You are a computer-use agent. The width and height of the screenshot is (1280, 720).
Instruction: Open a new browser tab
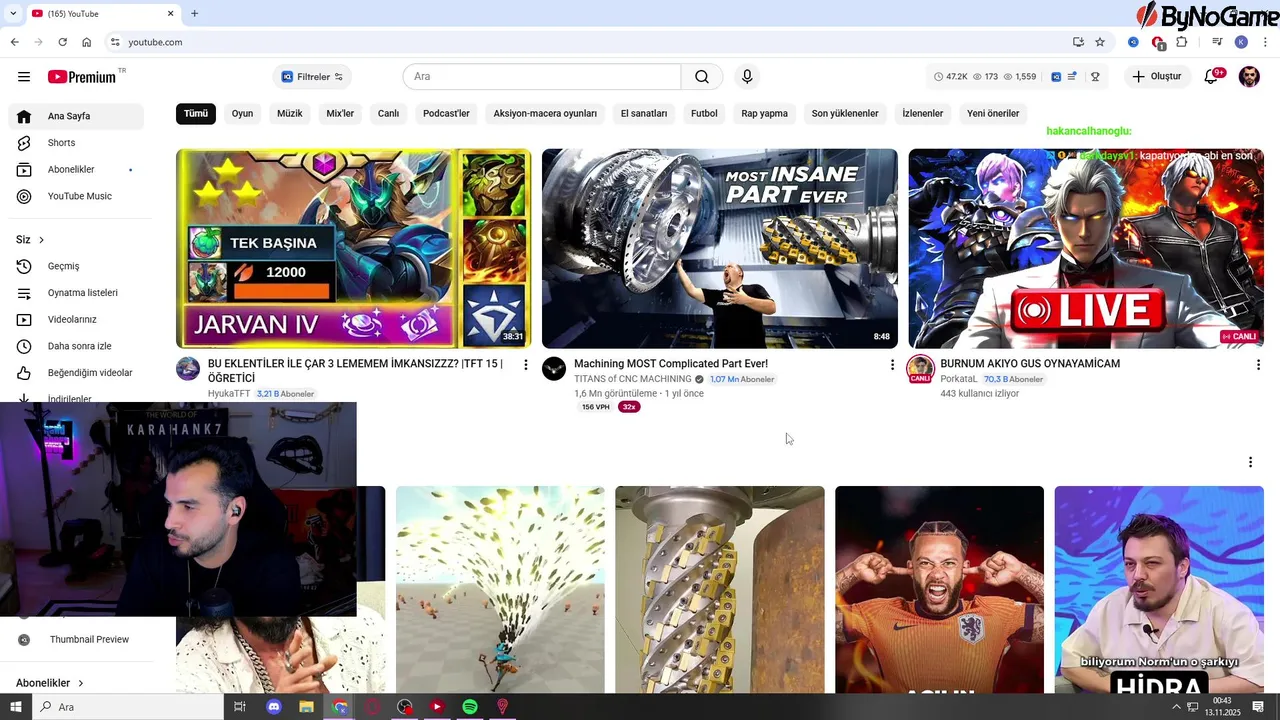tap(194, 13)
